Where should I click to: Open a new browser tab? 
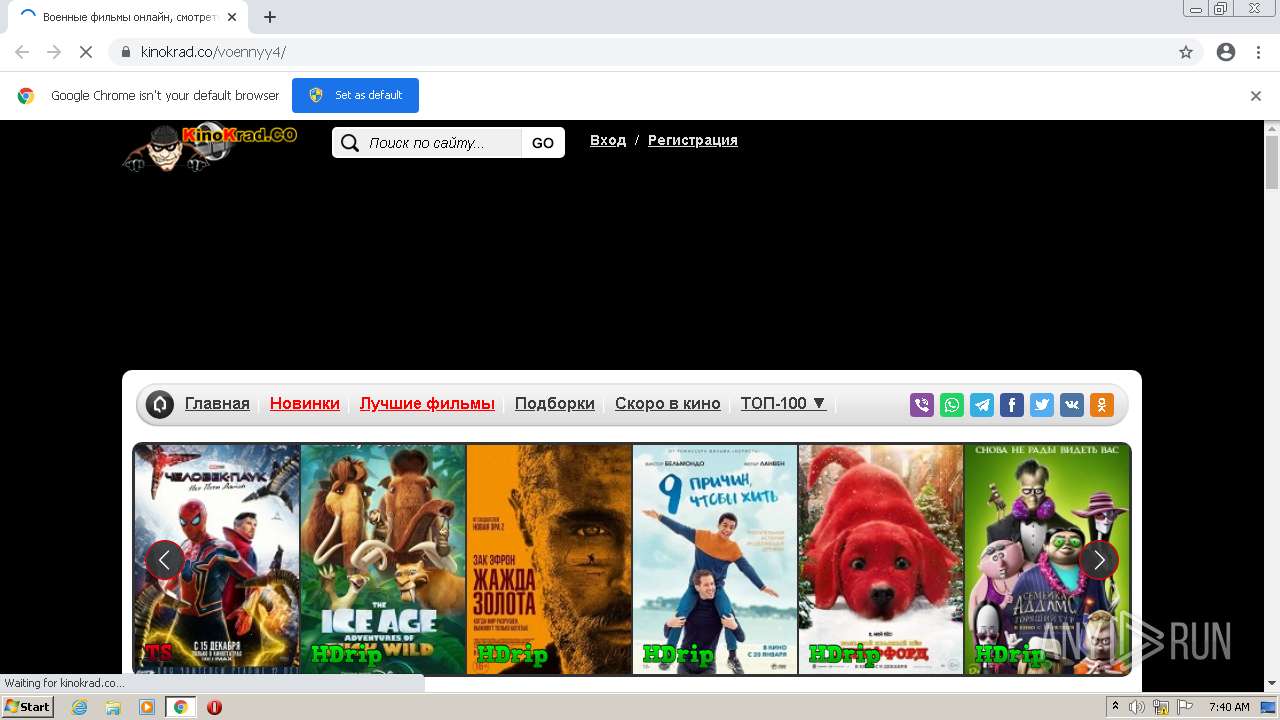click(x=270, y=17)
